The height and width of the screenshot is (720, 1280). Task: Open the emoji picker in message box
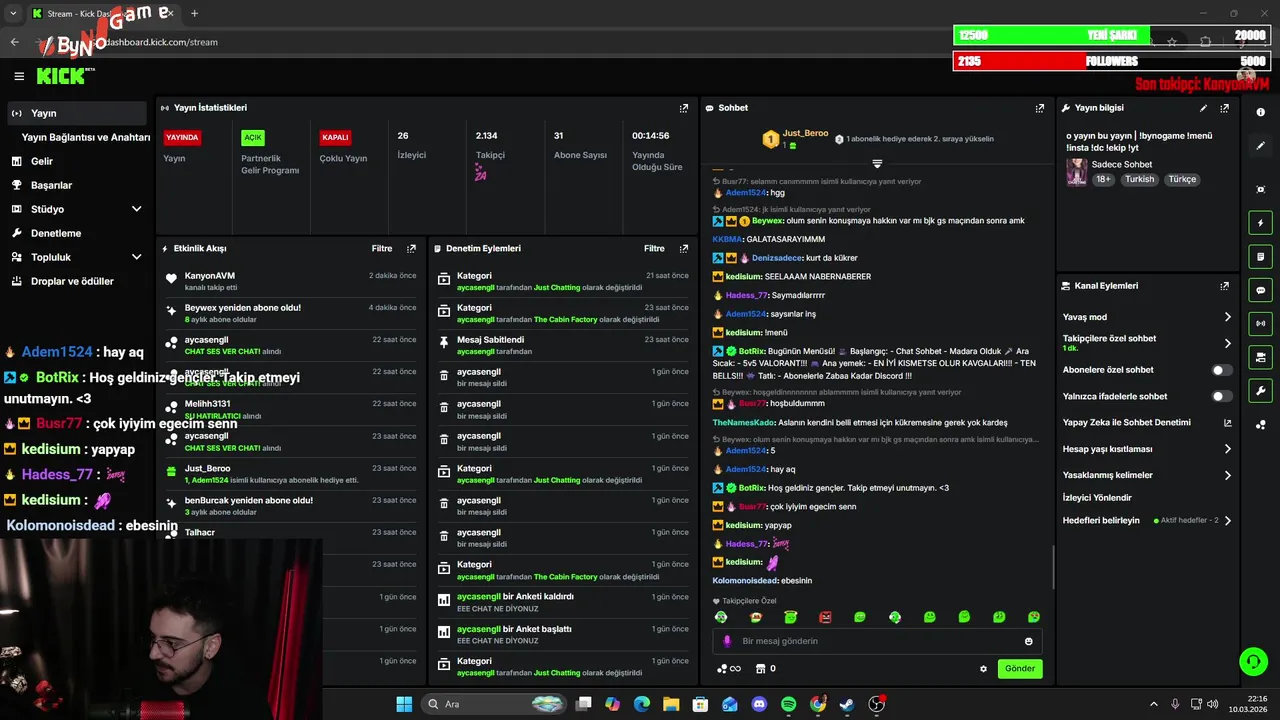tap(1028, 641)
